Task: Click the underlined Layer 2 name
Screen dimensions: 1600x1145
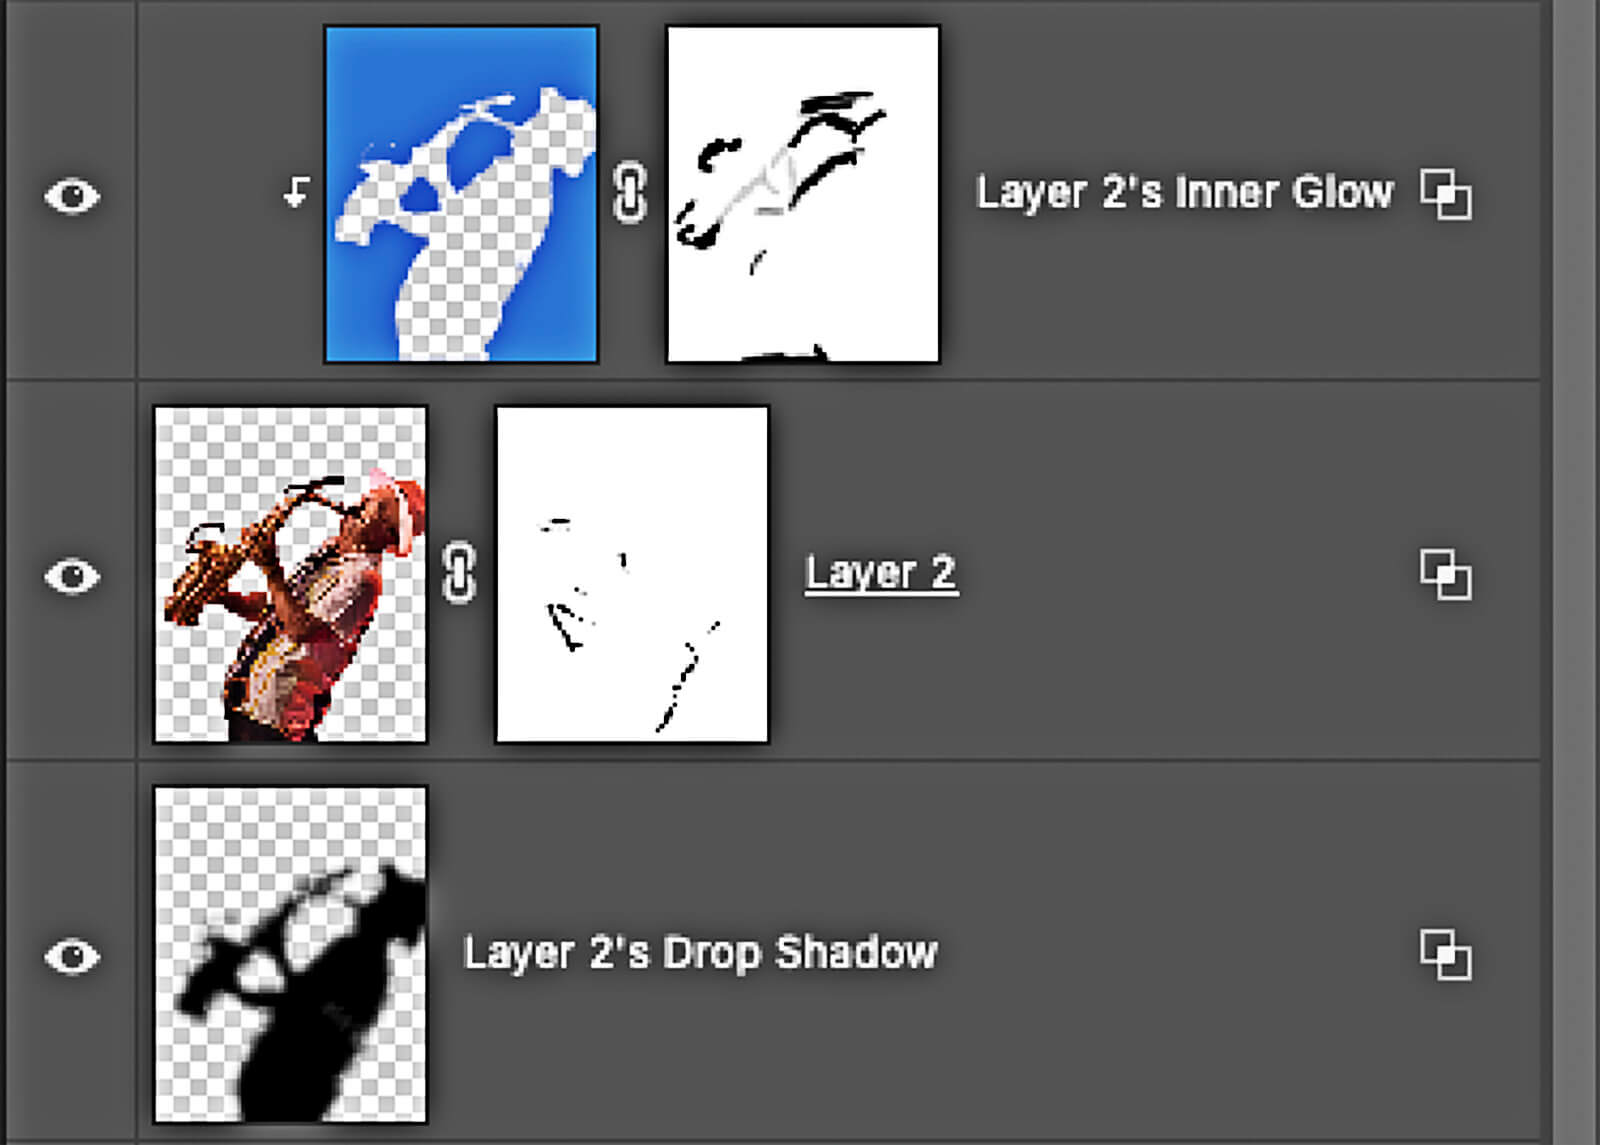Action: 881,573
